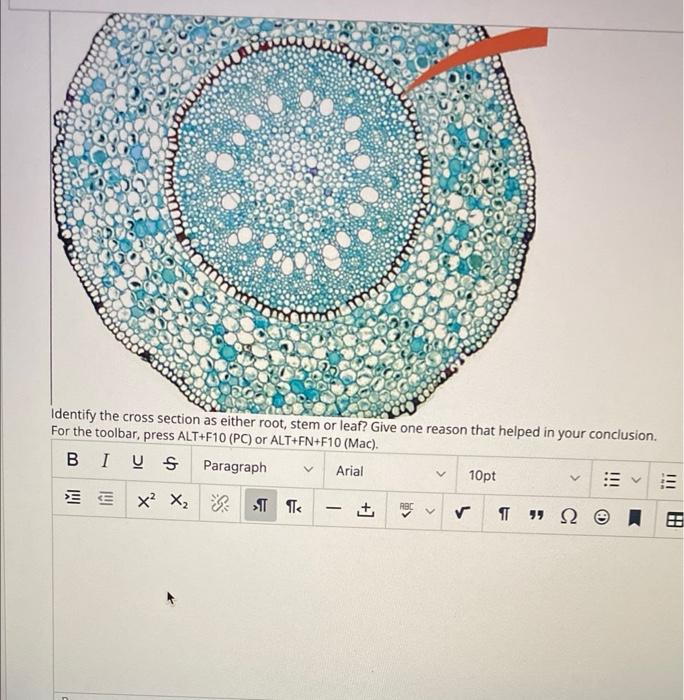Click the root cross-section image
The height and width of the screenshot is (700, 684).
tap(295, 214)
